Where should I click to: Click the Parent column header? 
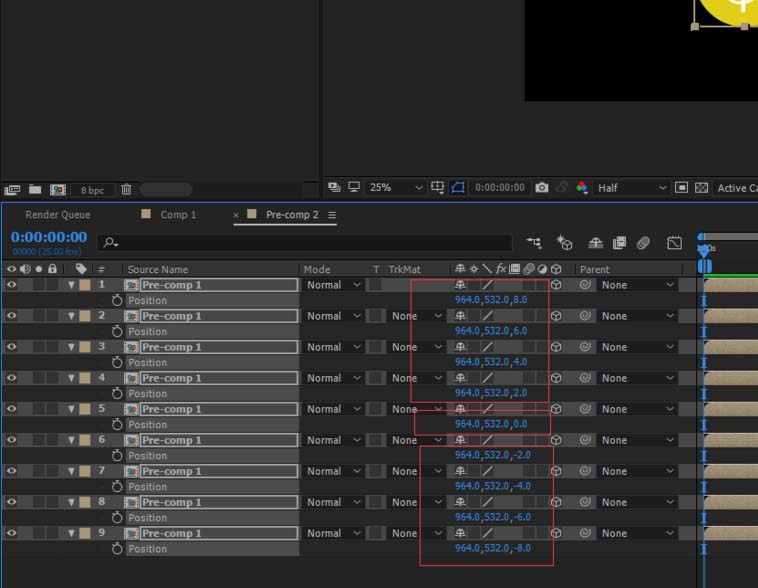(x=595, y=269)
